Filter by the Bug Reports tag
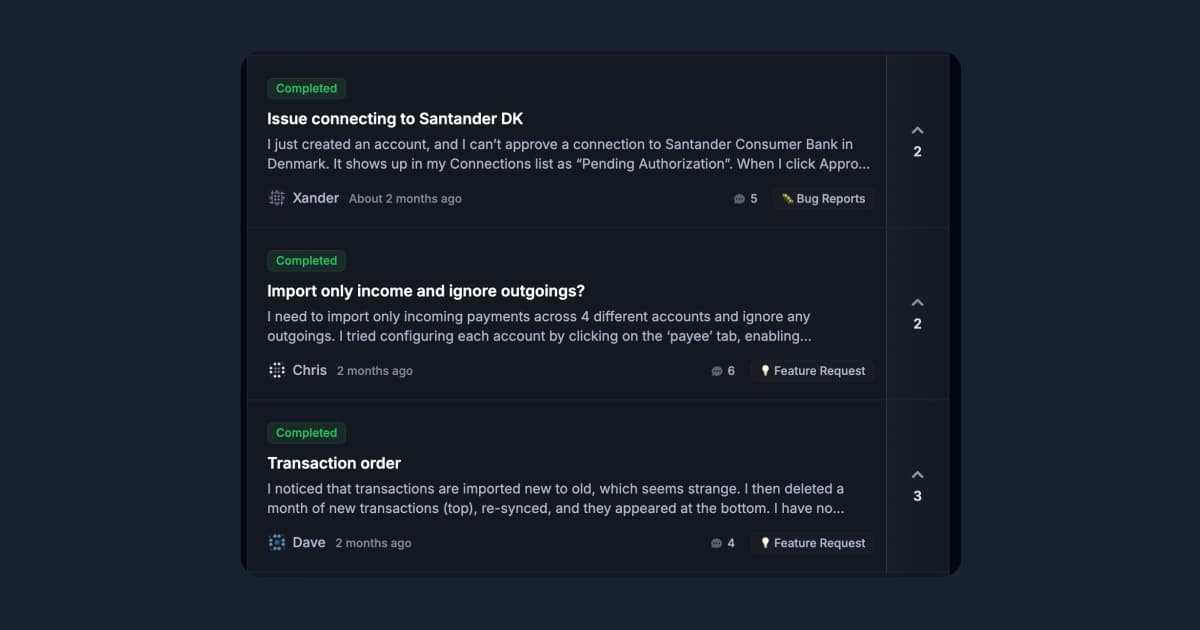This screenshot has height=630, width=1200. coord(823,199)
